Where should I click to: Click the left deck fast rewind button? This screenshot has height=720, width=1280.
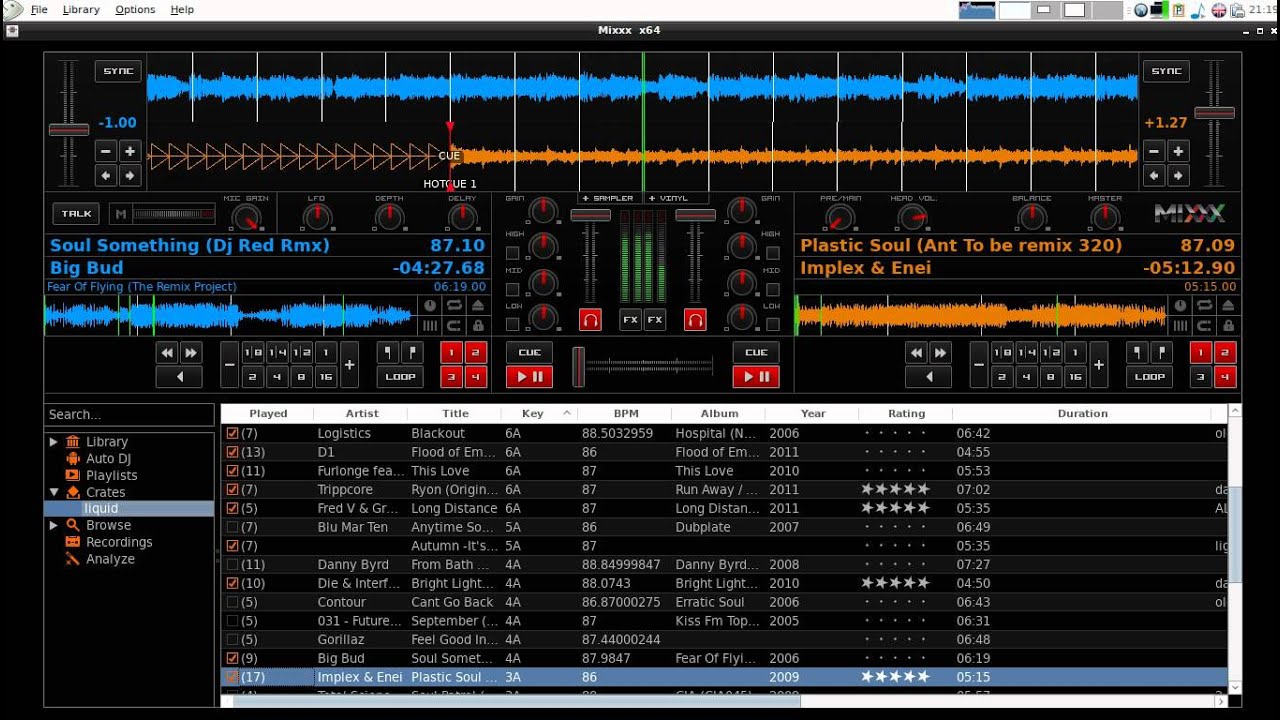click(x=167, y=353)
